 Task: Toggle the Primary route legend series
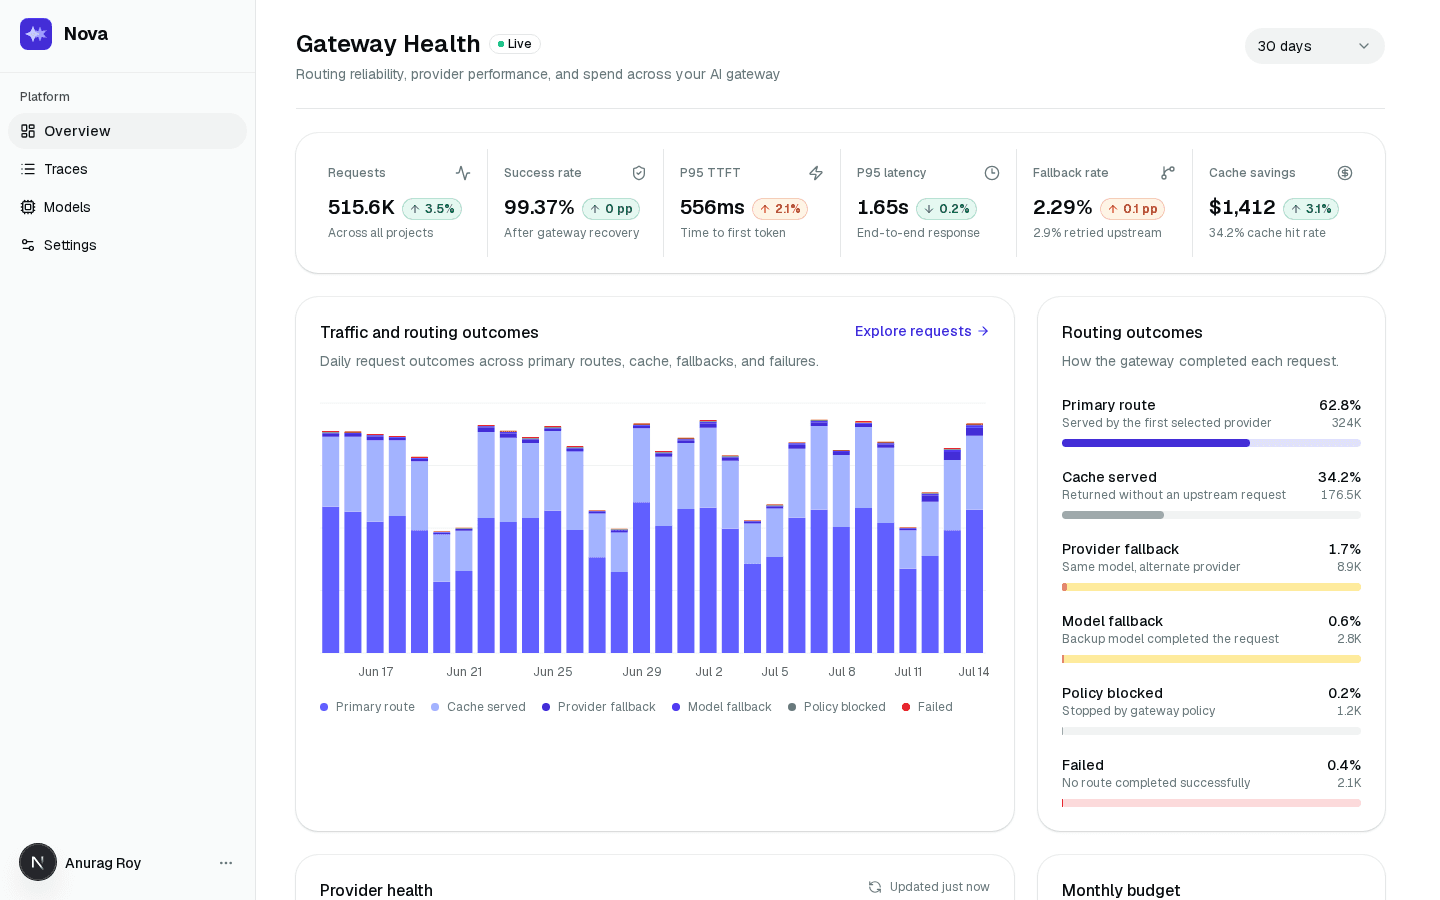(x=367, y=707)
